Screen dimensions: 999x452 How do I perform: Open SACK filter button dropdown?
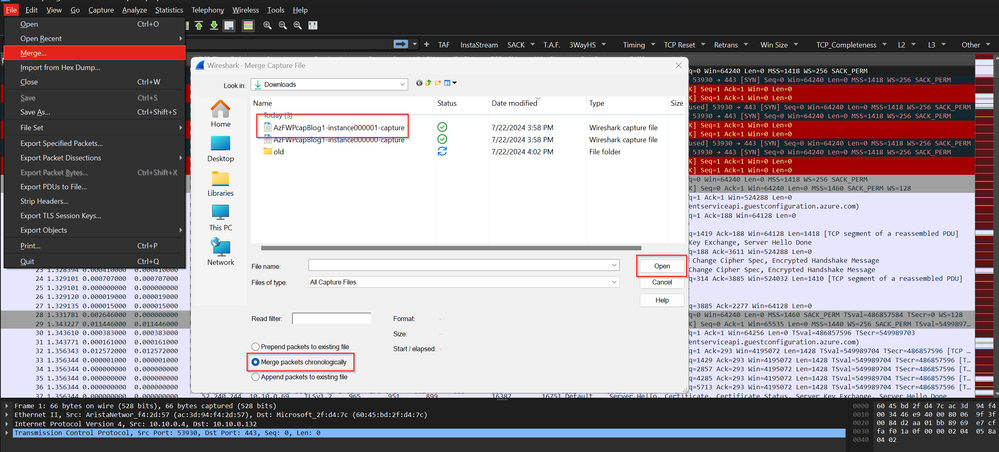coord(531,45)
